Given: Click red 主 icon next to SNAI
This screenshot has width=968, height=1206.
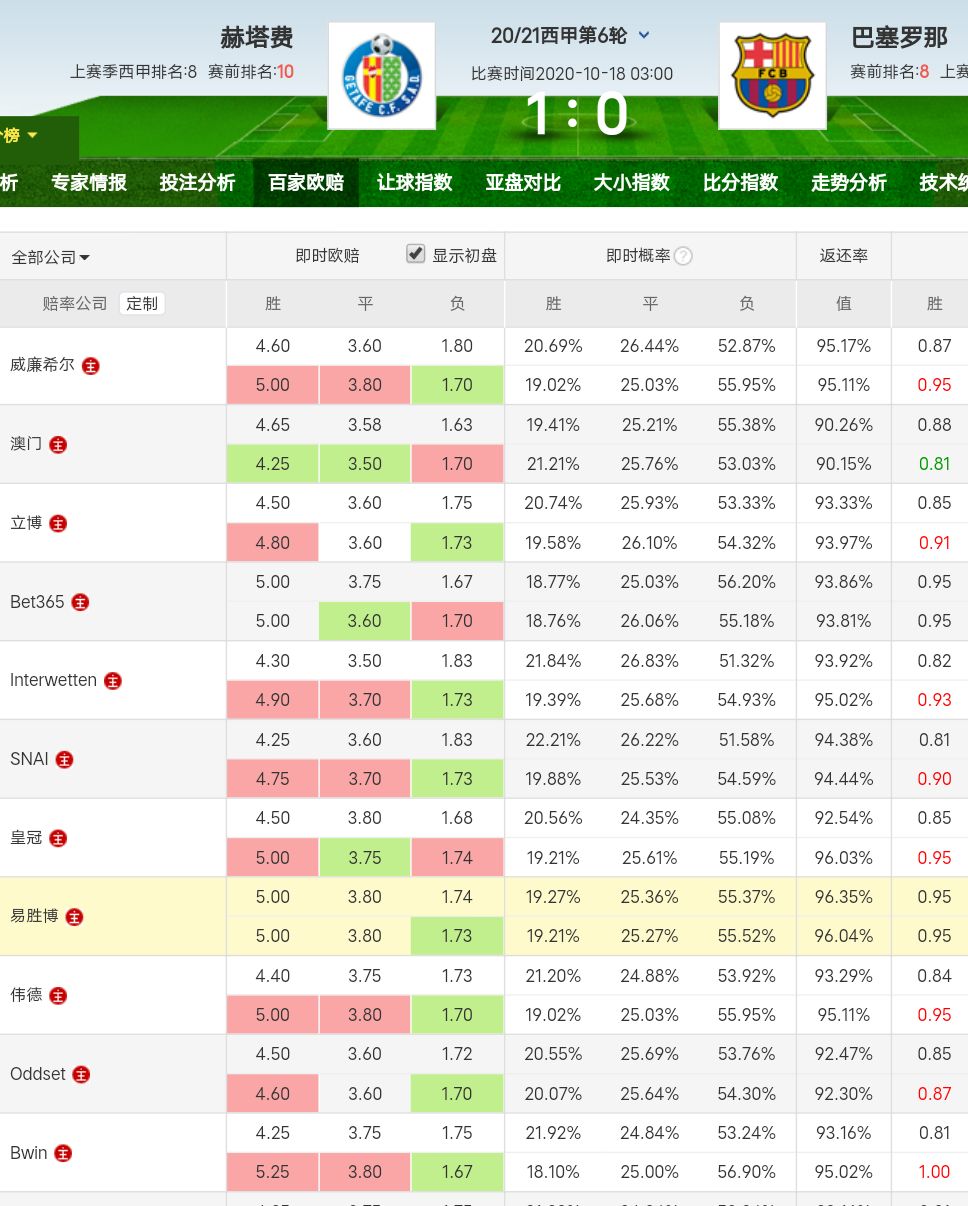Looking at the screenshot, I should click(x=64, y=760).
